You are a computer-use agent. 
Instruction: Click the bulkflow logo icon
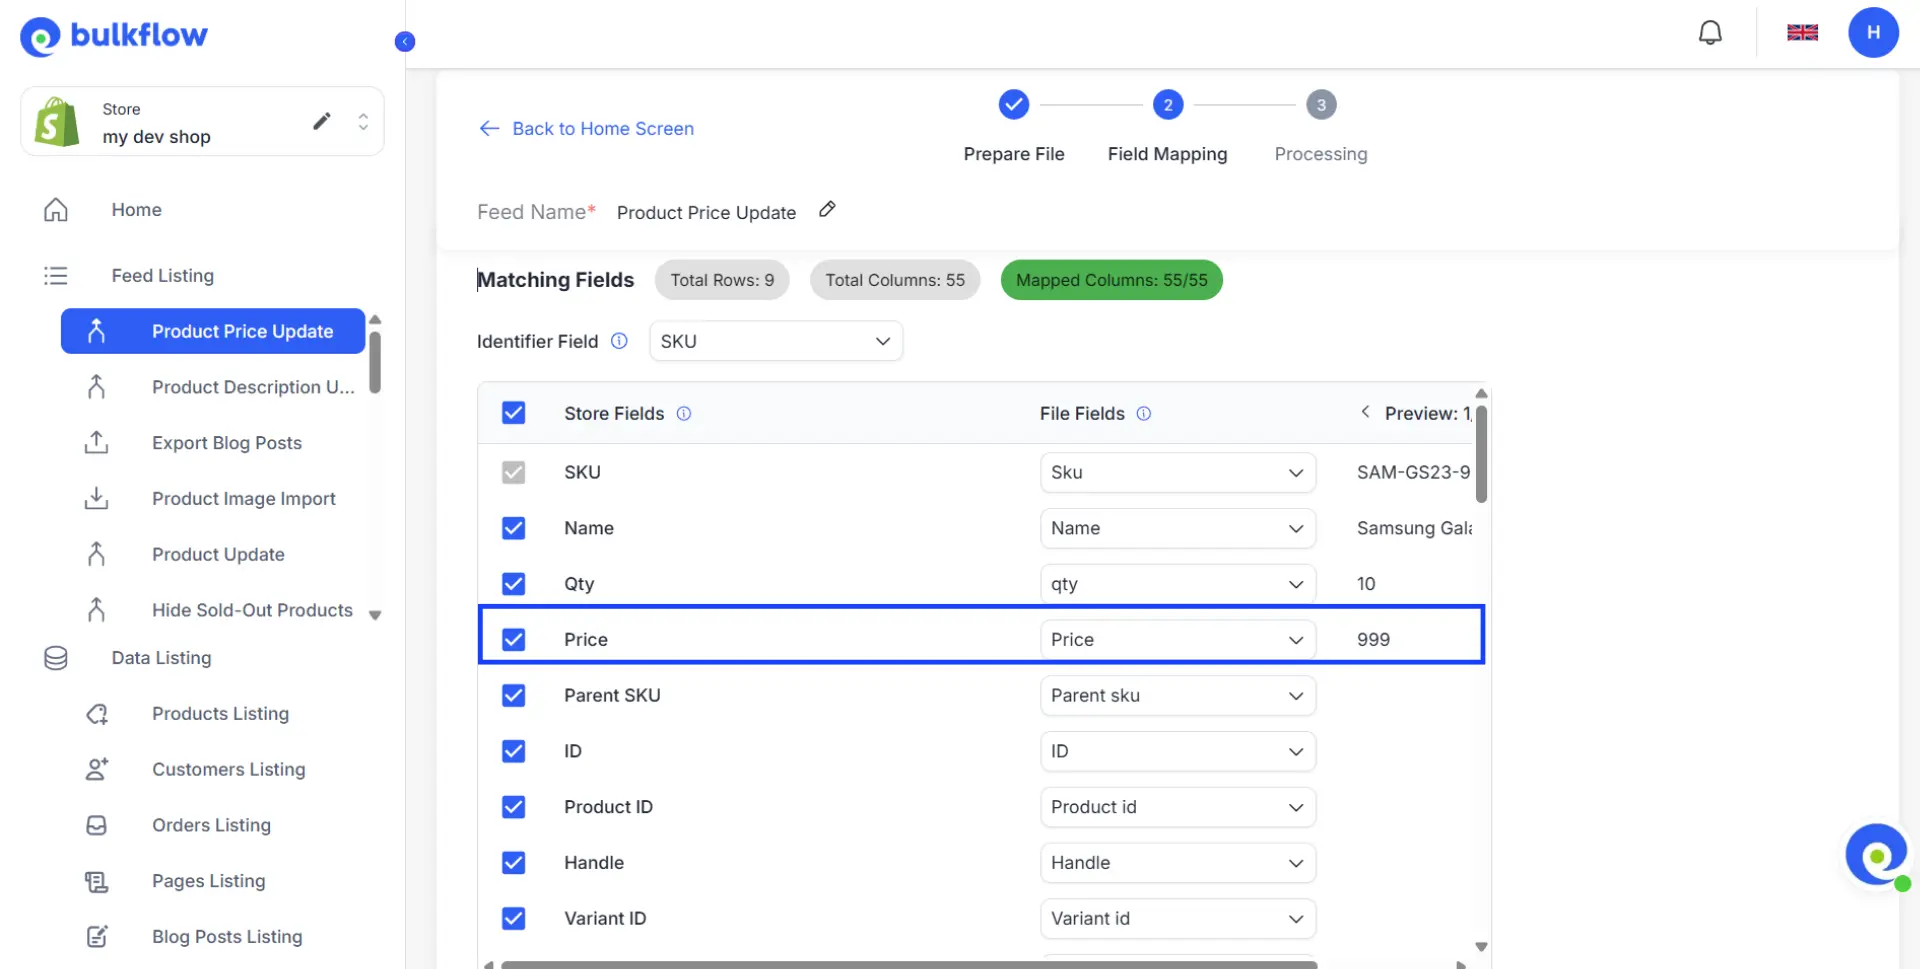pyautogui.click(x=40, y=36)
